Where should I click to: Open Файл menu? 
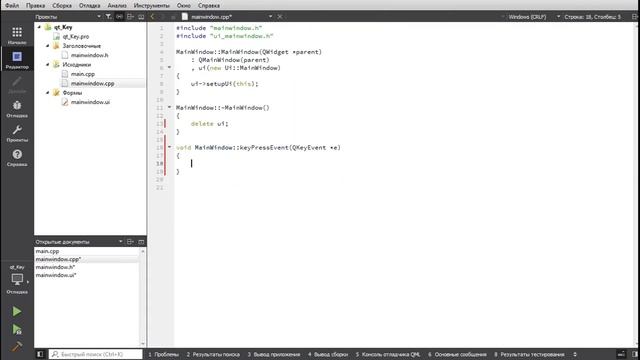tap(12, 5)
